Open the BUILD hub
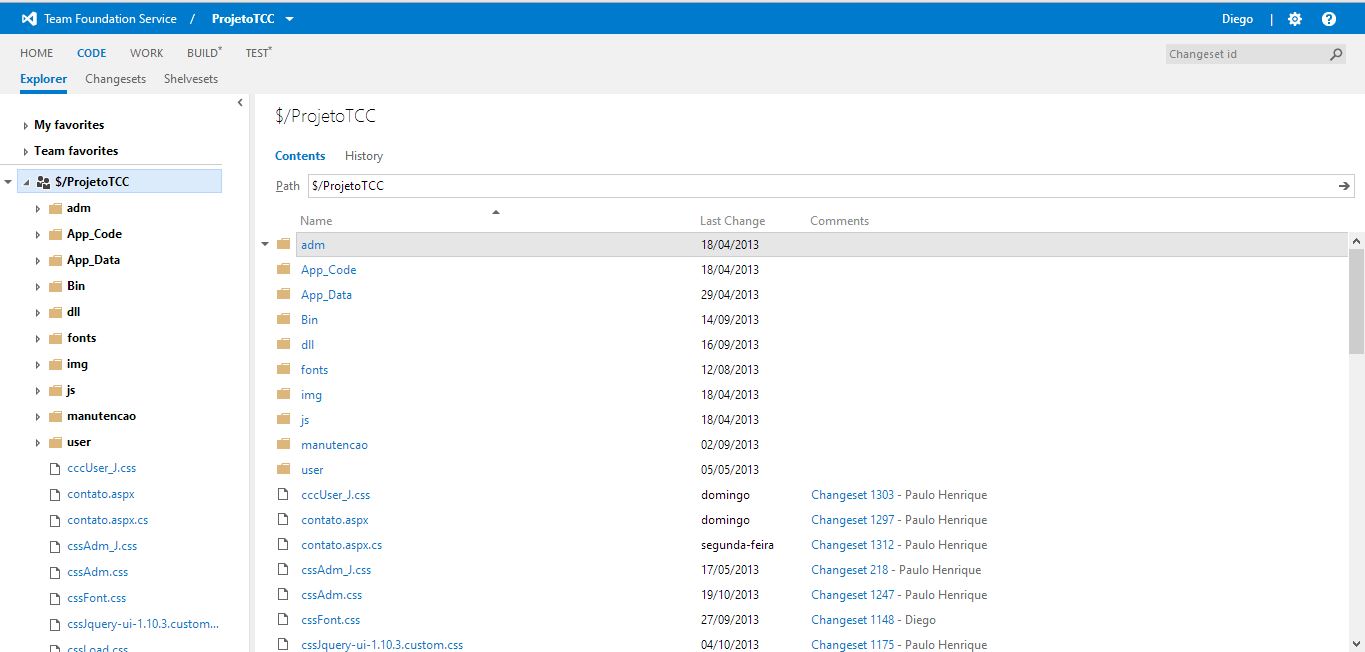The height and width of the screenshot is (652, 1365). tap(204, 53)
